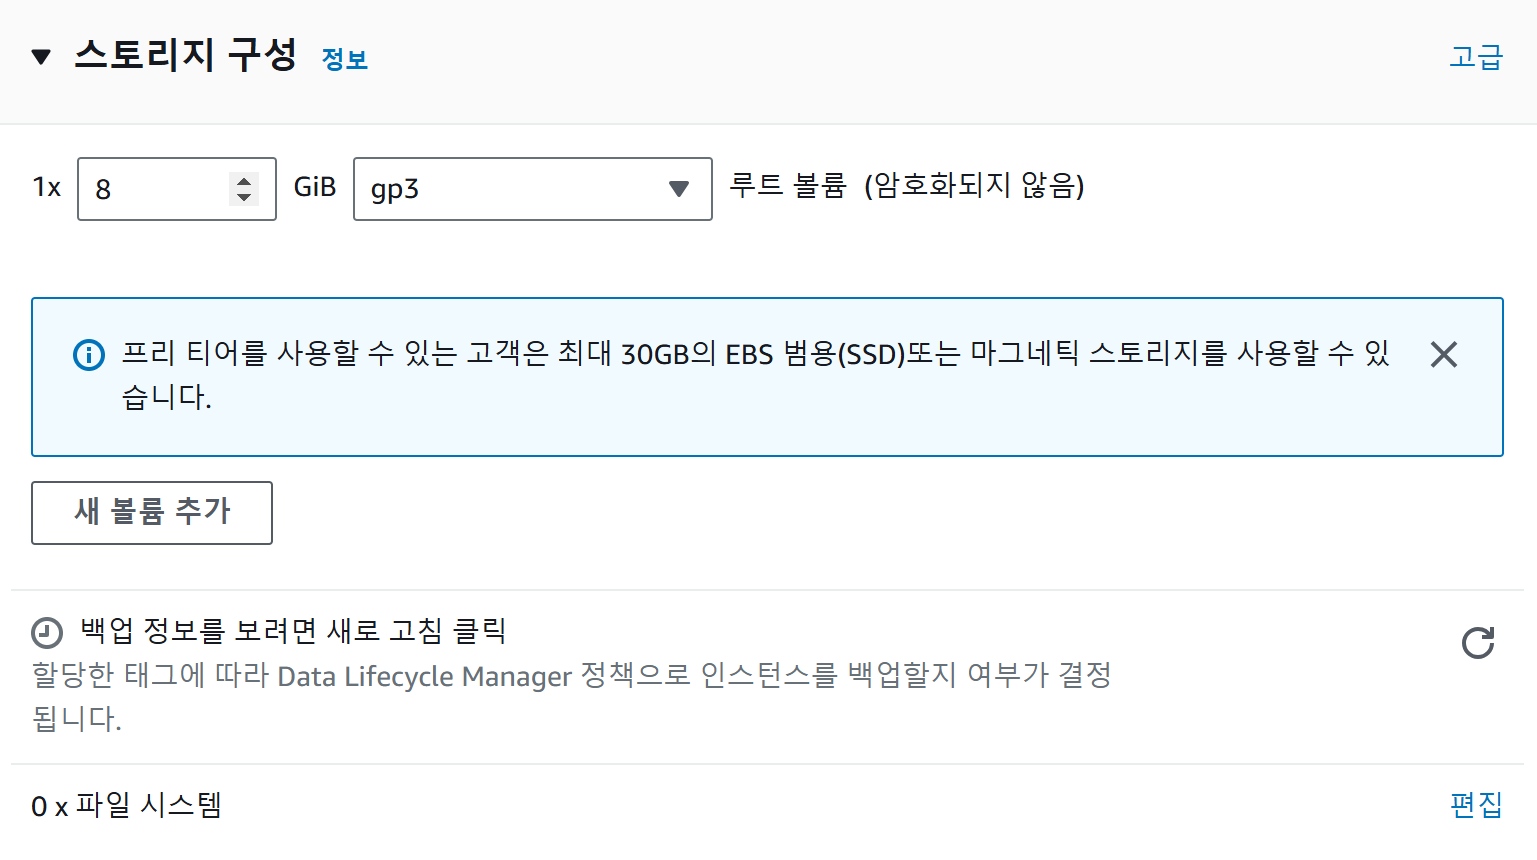
Task: Click the 백업 정보를 보려면 새로 고침 클릭 text
Action: [x=293, y=631]
